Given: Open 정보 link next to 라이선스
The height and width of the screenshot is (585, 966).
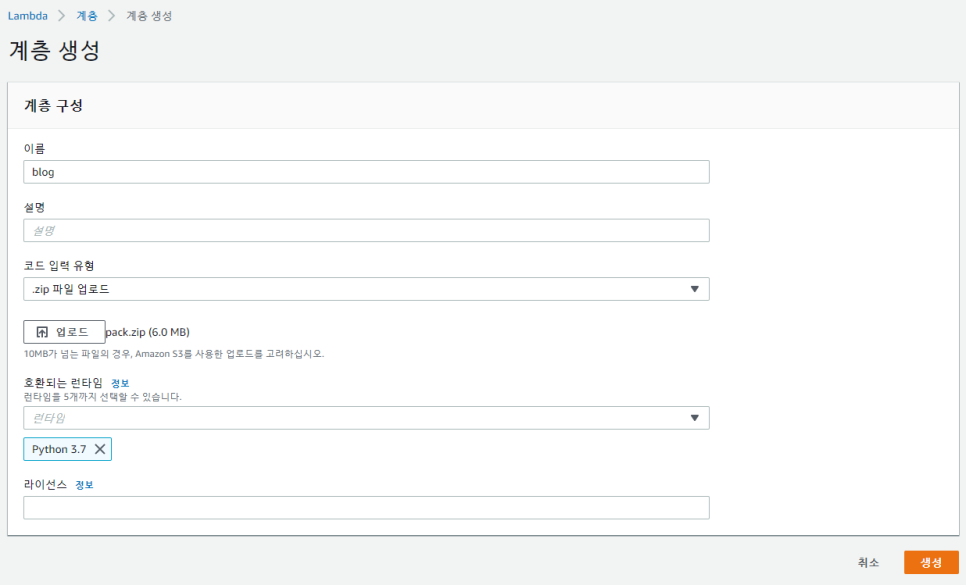Looking at the screenshot, I should click(x=84, y=485).
